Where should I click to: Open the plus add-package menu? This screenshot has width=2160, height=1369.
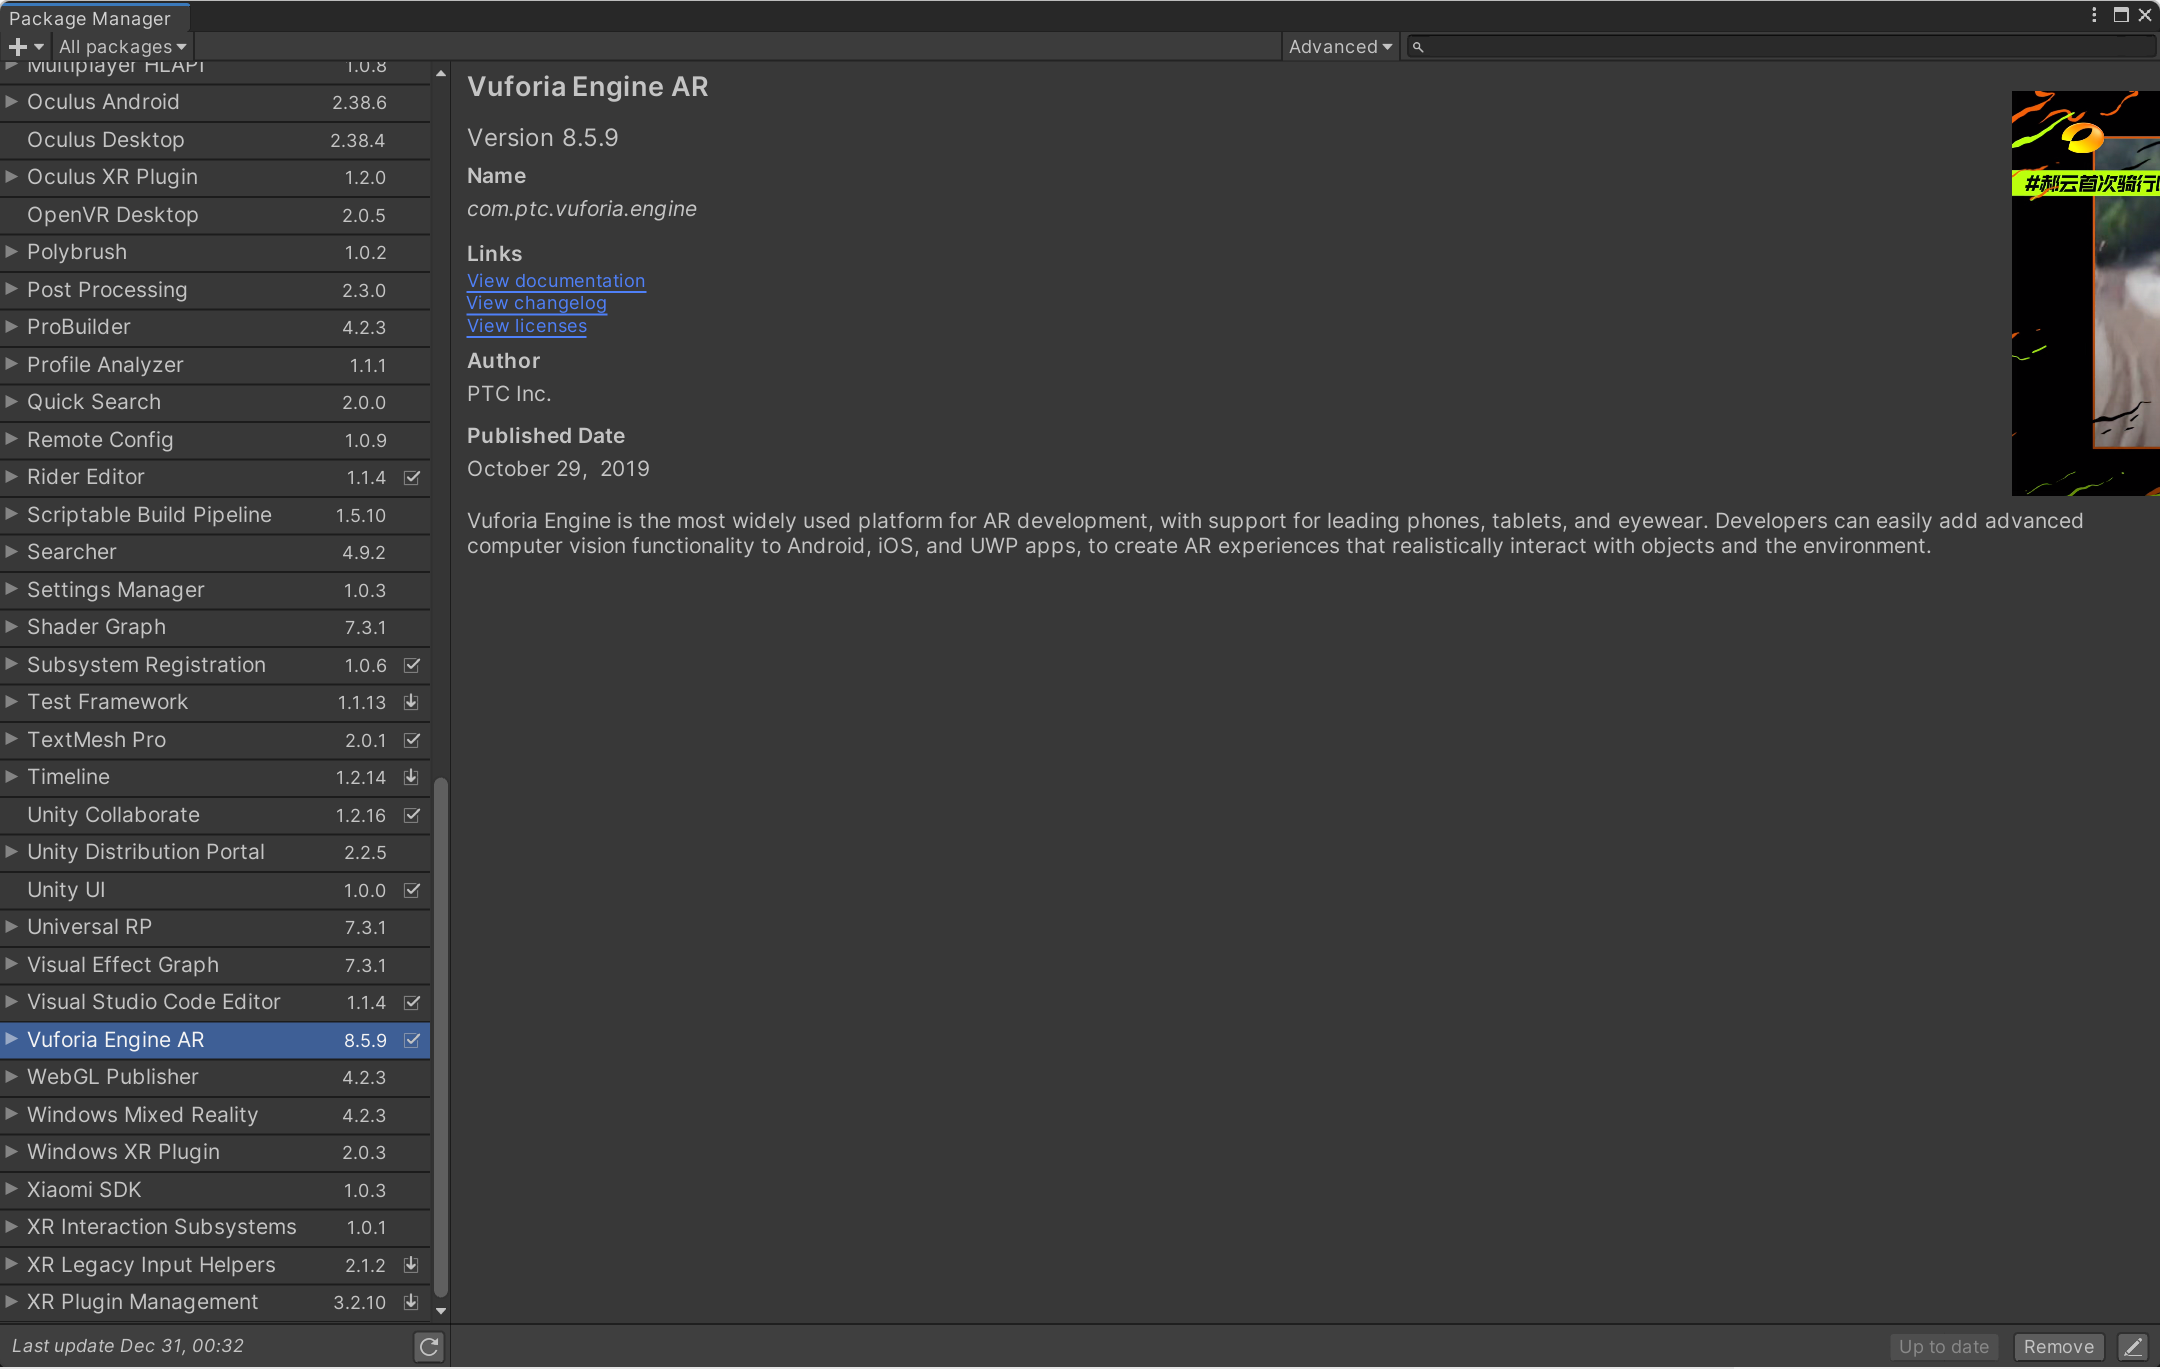(25, 47)
